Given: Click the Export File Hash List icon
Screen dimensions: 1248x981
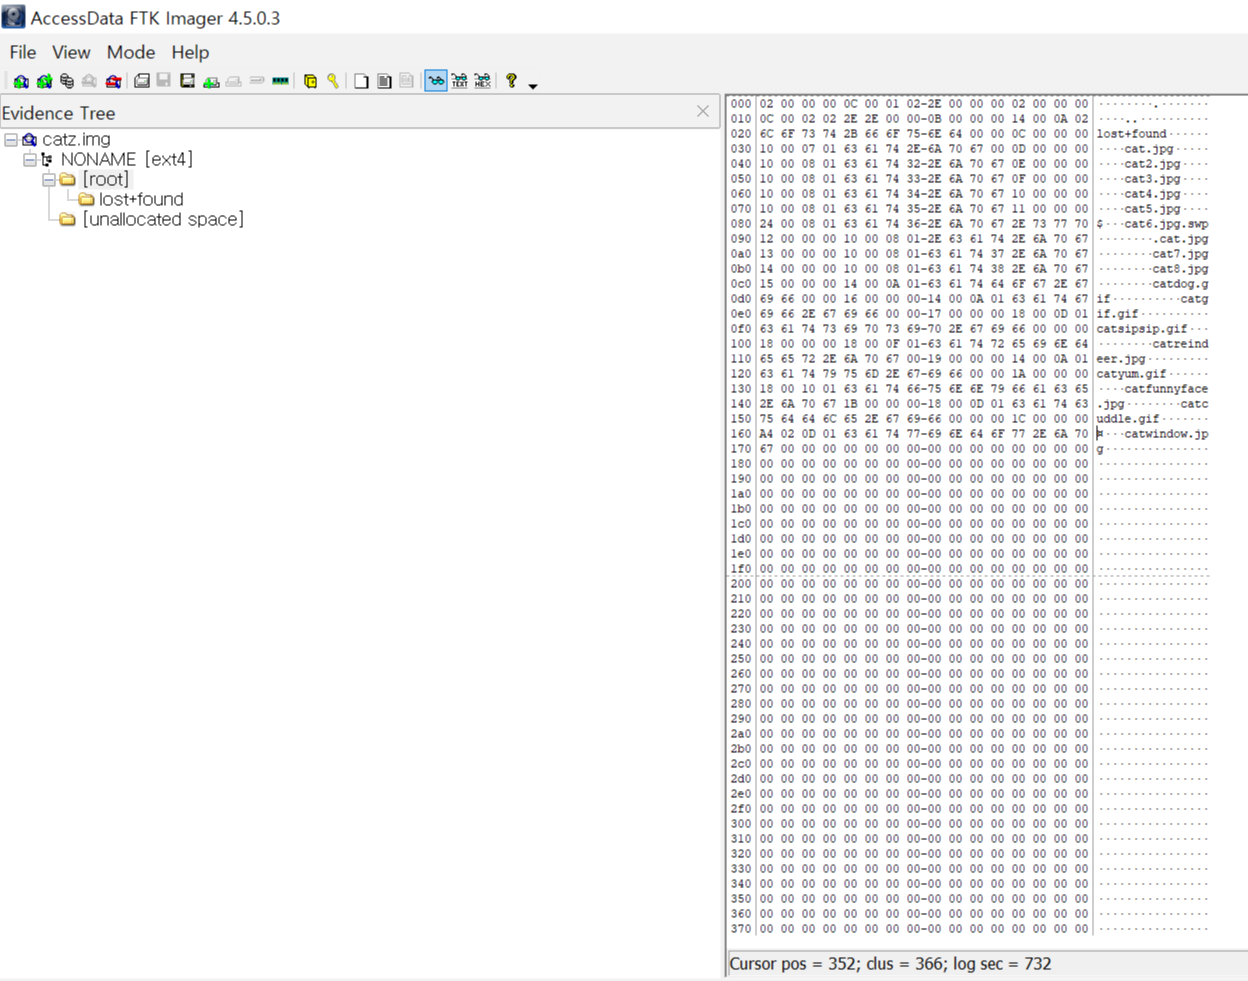Looking at the screenshot, I should pos(384,81).
